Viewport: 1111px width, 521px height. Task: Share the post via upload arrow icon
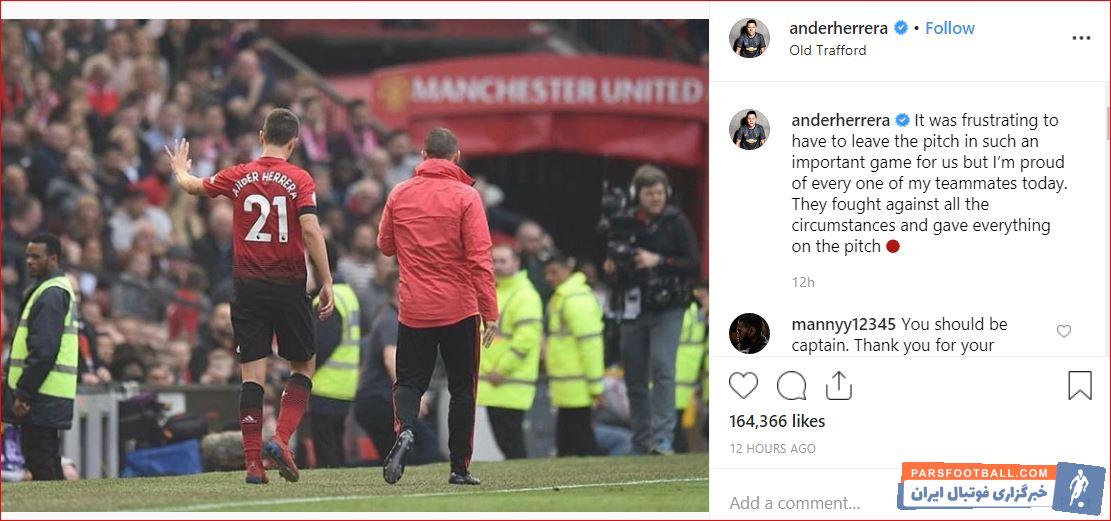pyautogui.click(x=838, y=386)
